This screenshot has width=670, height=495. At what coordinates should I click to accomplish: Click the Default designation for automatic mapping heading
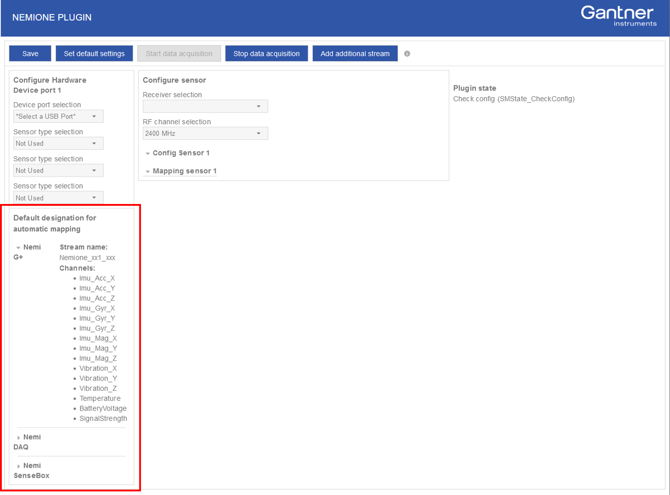coord(55,223)
